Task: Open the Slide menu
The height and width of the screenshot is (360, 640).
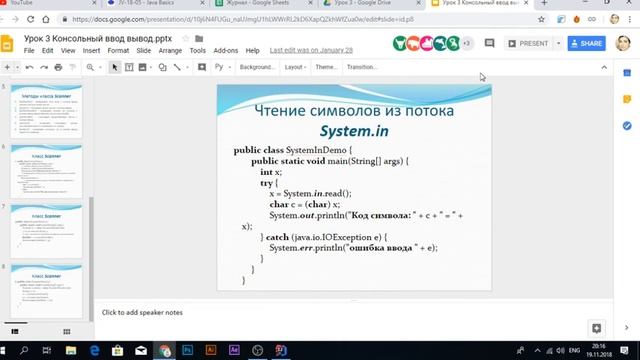Action: tap(144, 51)
